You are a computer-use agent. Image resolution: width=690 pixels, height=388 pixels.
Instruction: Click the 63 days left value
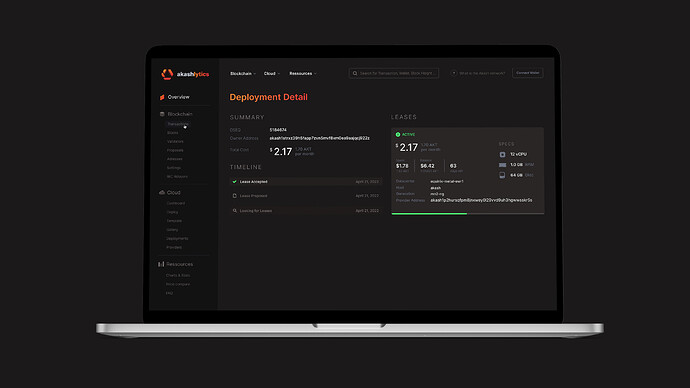(453, 166)
